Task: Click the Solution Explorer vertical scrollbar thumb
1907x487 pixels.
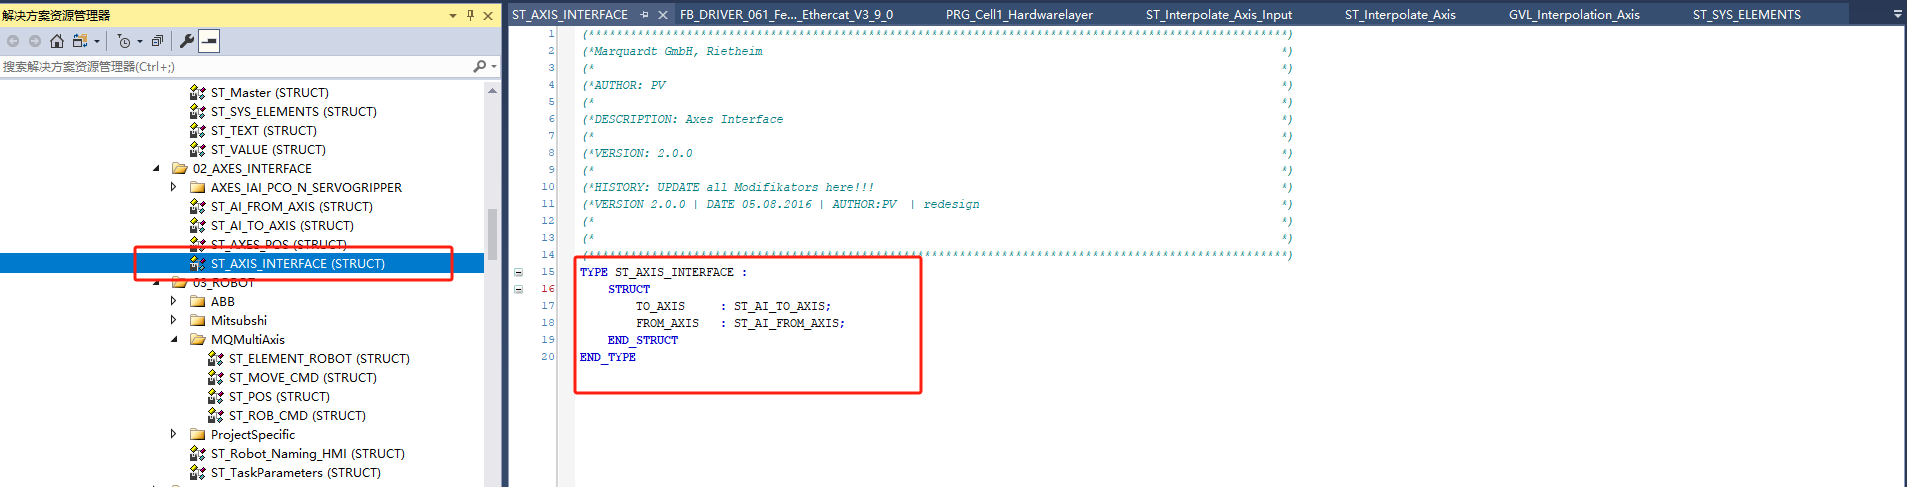Action: [492, 234]
